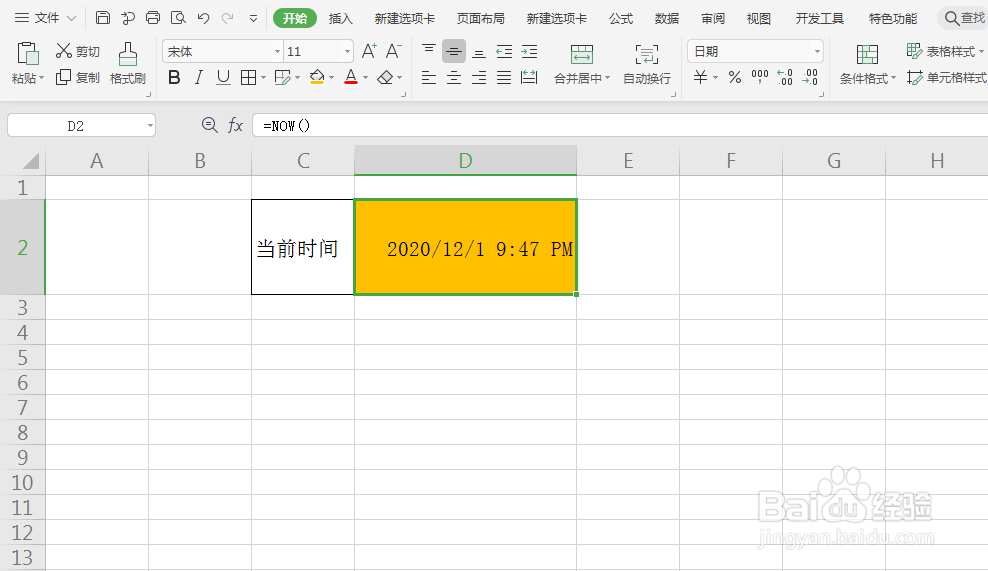Click the currency yen format icon
Viewport: 988px width, 571px height.
[700, 78]
